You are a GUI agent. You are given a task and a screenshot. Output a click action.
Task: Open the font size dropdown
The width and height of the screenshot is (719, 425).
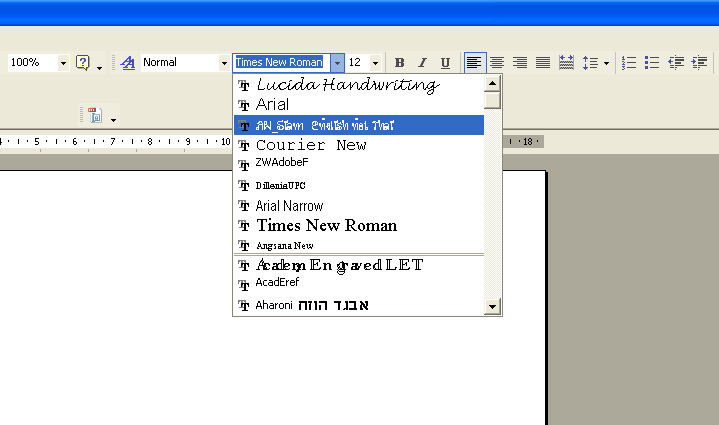coord(375,63)
